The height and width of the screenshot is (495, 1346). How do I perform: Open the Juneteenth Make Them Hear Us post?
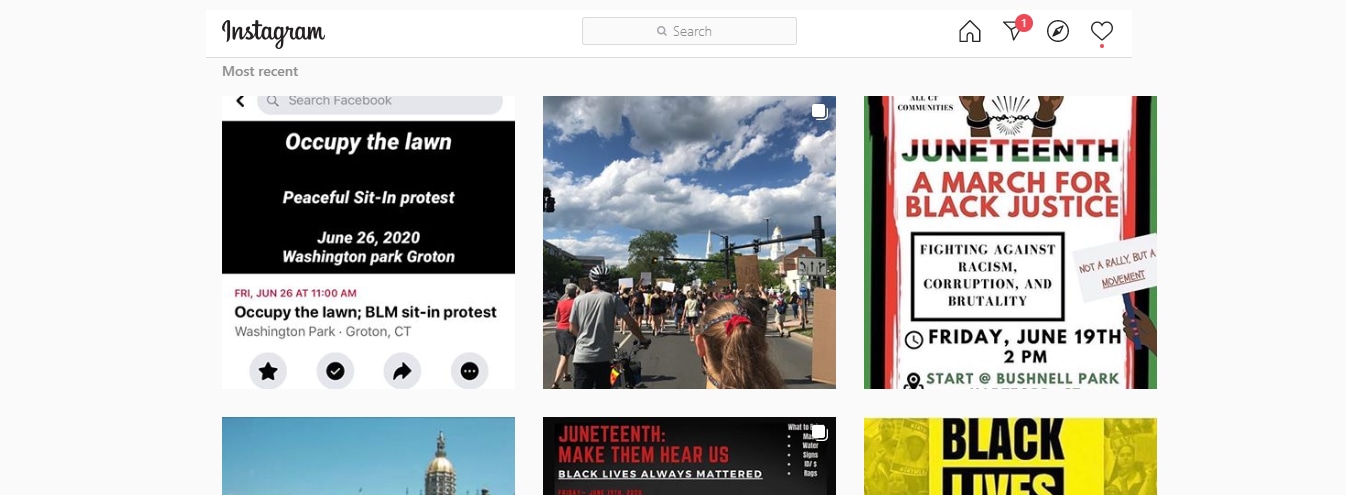click(689, 456)
